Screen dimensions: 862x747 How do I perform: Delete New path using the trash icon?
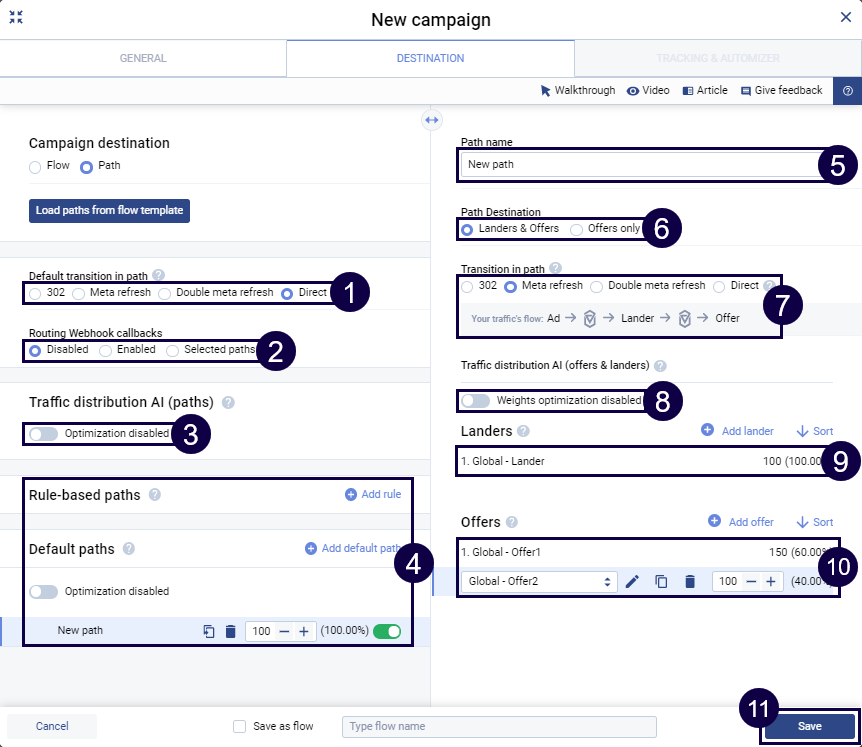point(231,631)
